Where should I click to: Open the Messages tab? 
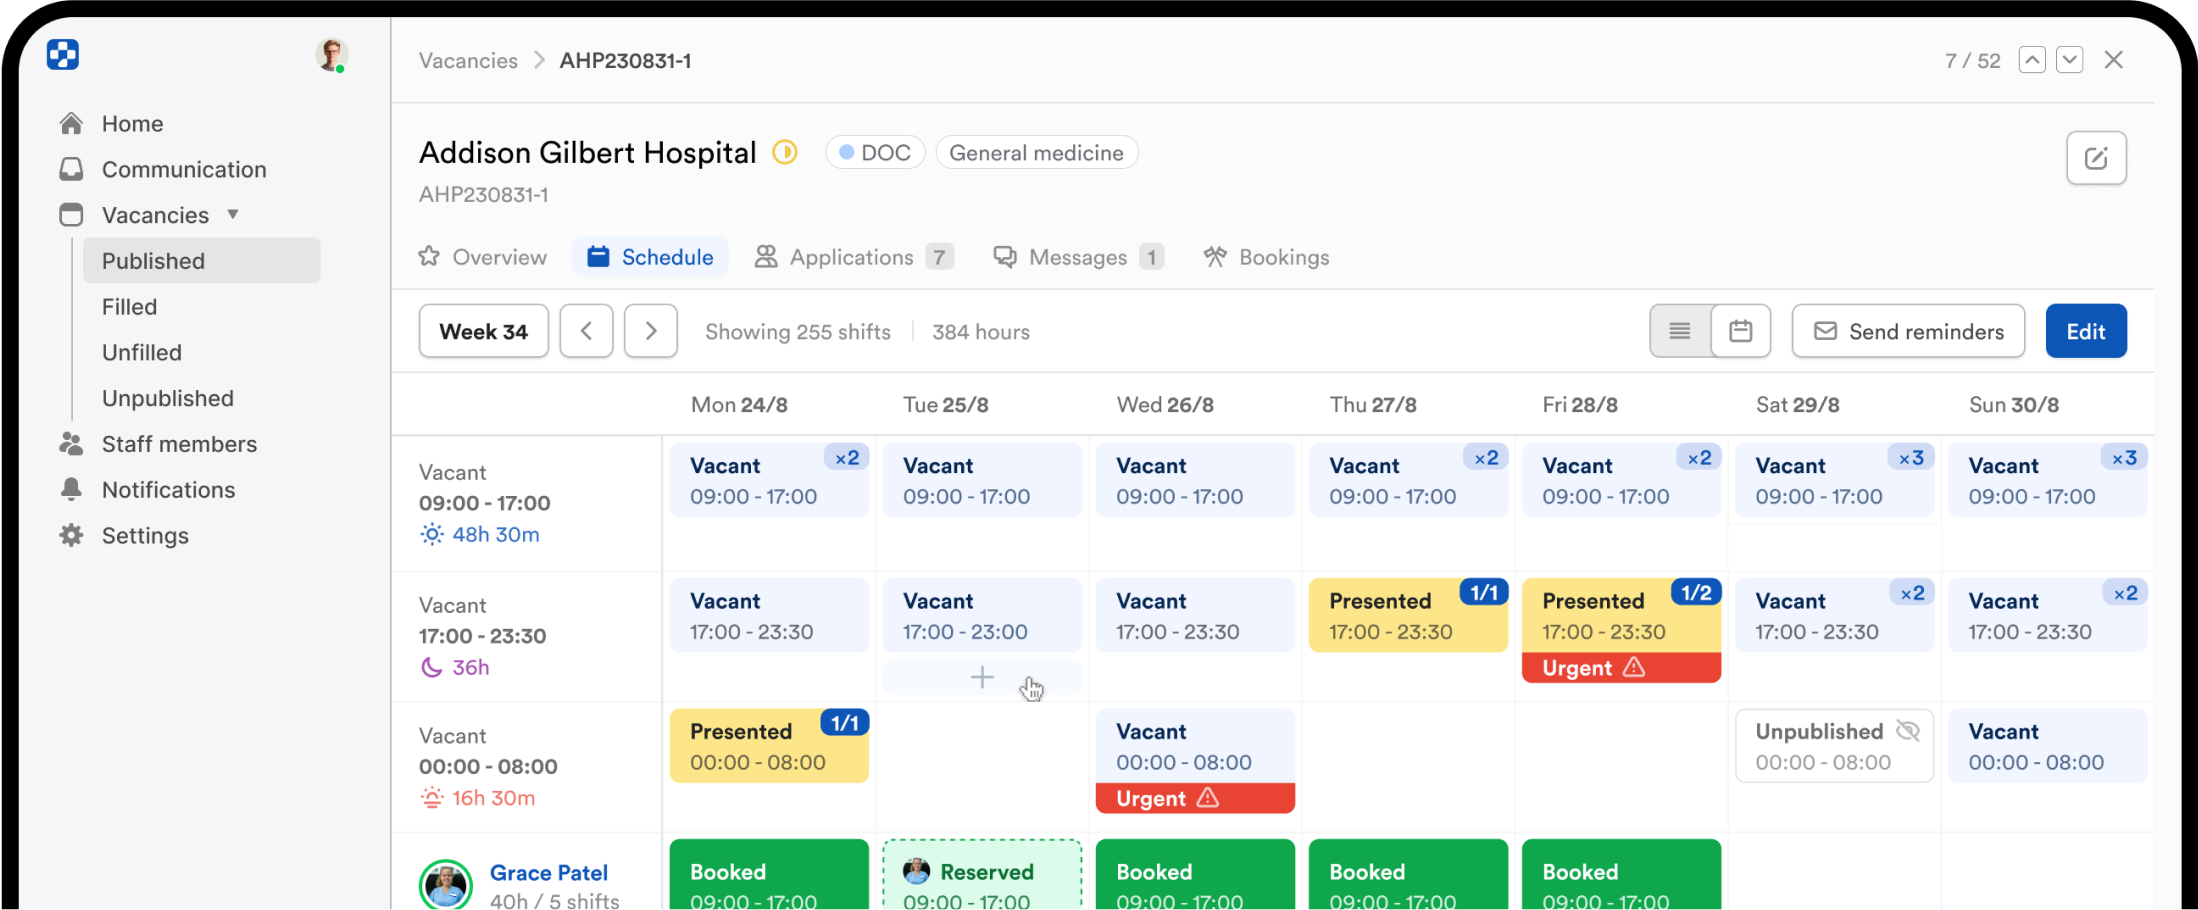click(1077, 257)
